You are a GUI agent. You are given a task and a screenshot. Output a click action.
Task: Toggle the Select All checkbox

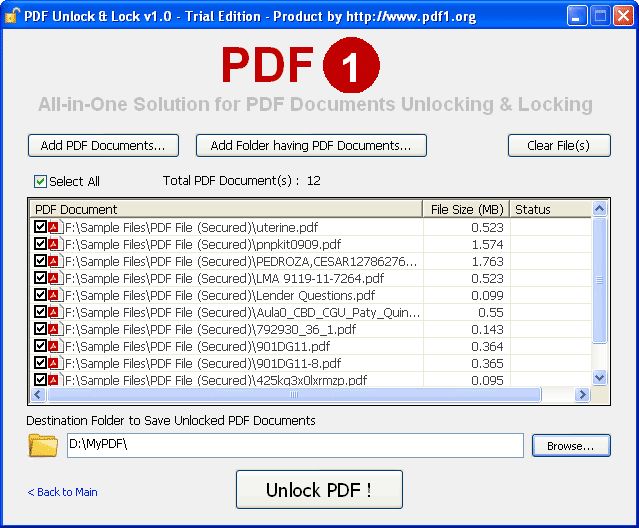click(x=40, y=181)
